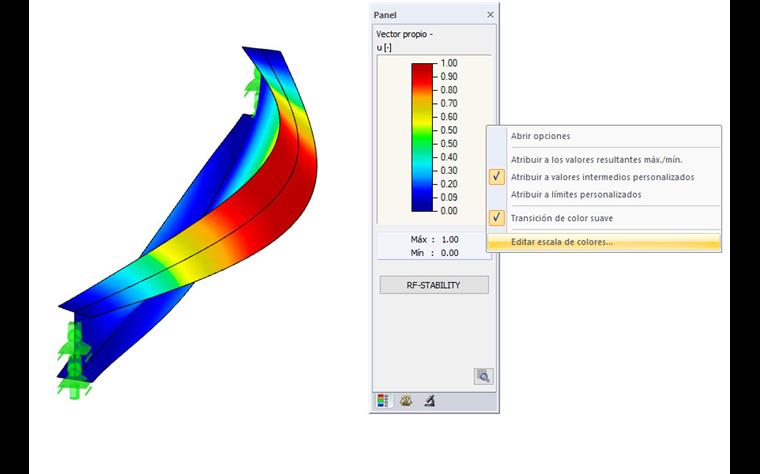Toggle 'Atribuir a valores intermedios personalizados'

(604, 177)
